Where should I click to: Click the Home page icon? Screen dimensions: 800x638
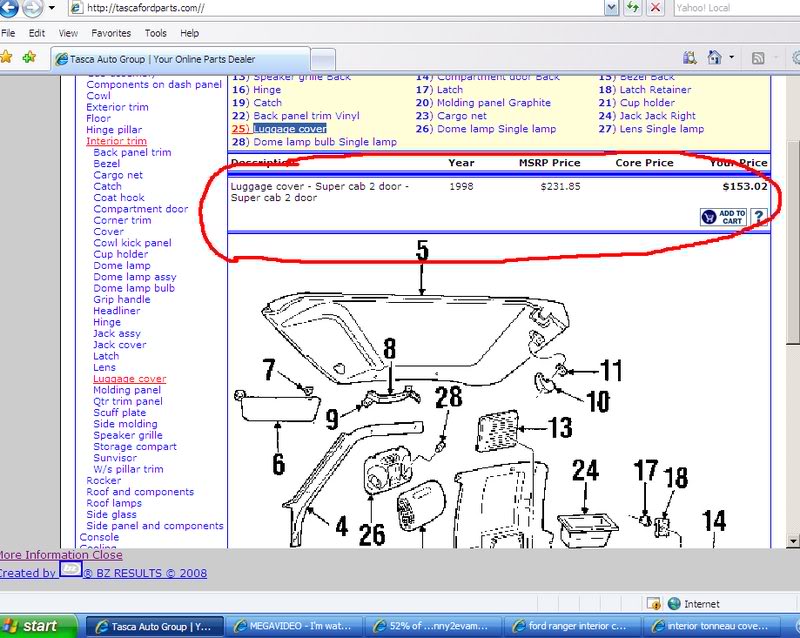coord(714,57)
